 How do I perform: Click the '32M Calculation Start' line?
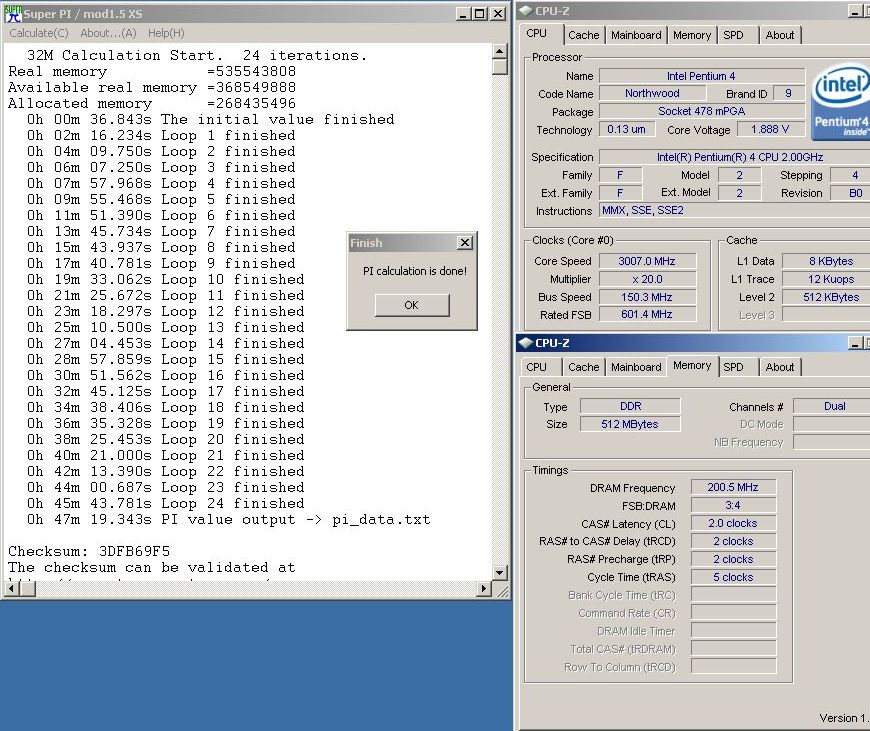pos(196,56)
